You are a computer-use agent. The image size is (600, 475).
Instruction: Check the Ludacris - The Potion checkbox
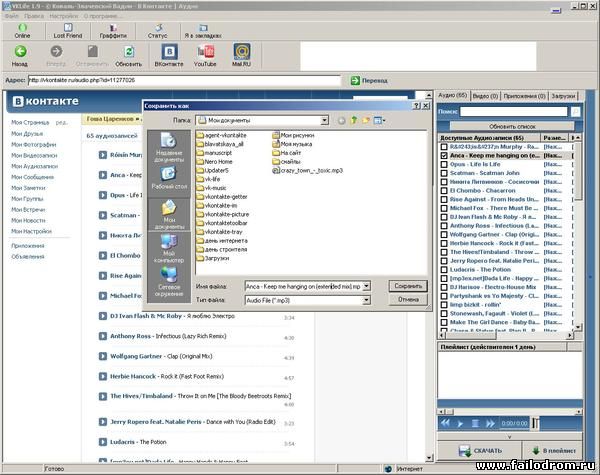click(x=444, y=270)
